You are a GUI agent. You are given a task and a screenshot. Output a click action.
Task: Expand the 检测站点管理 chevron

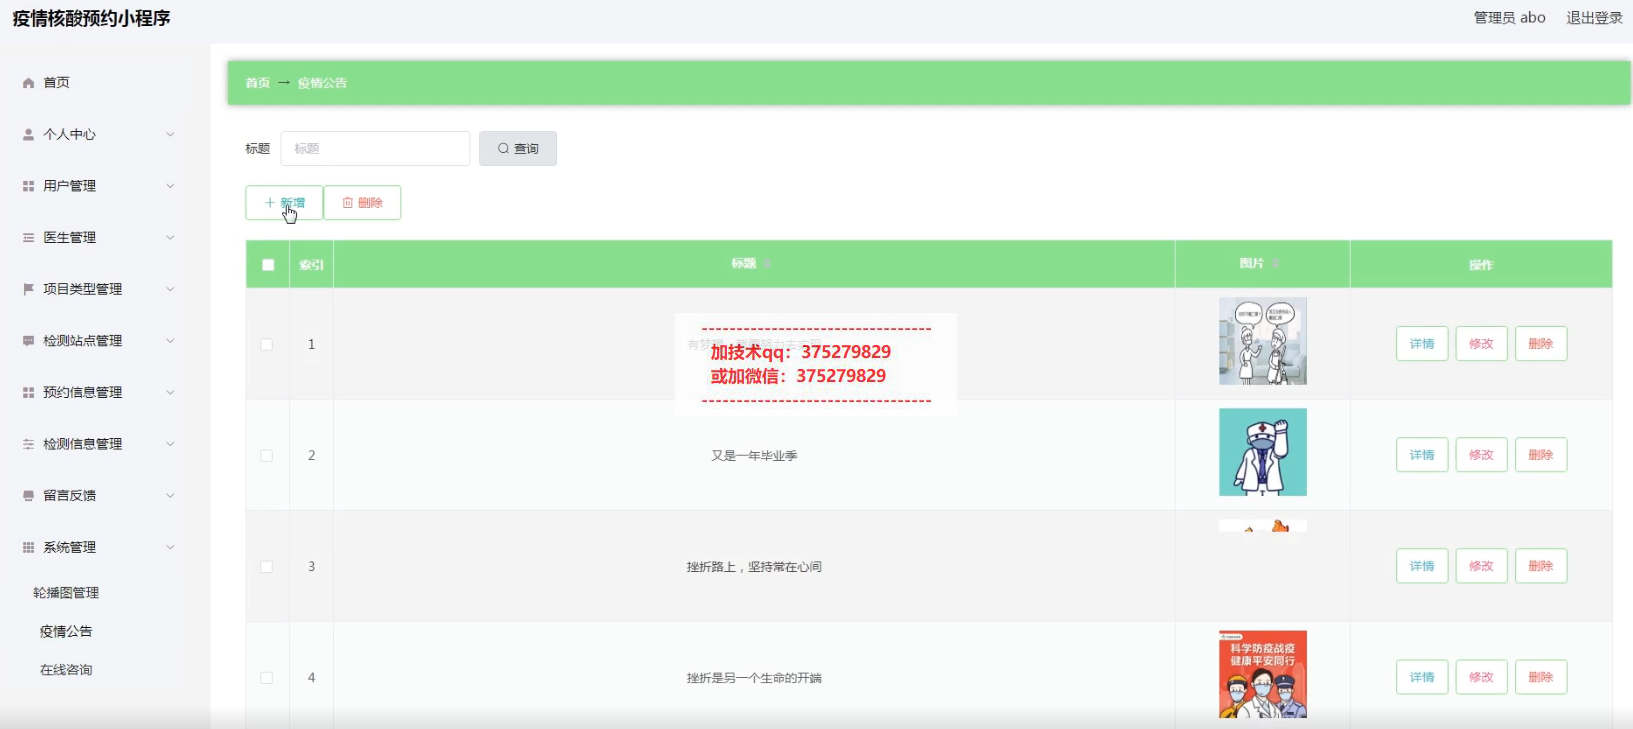[x=170, y=341]
